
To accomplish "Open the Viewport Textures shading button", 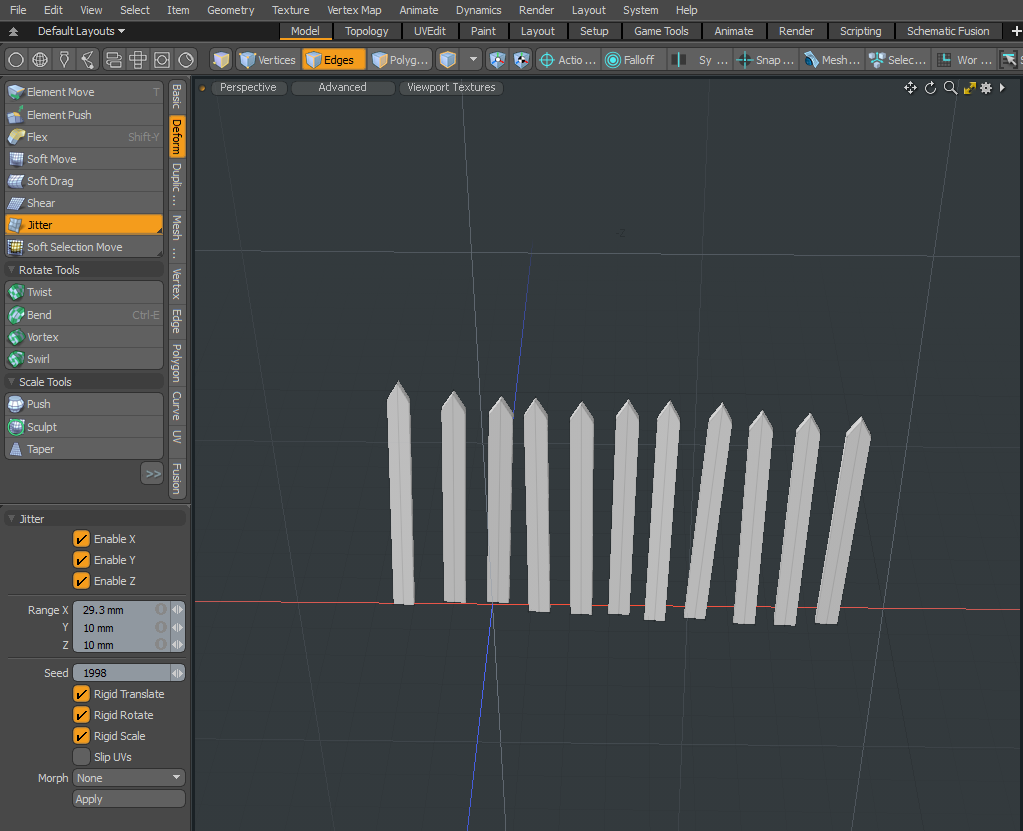I will [x=451, y=88].
